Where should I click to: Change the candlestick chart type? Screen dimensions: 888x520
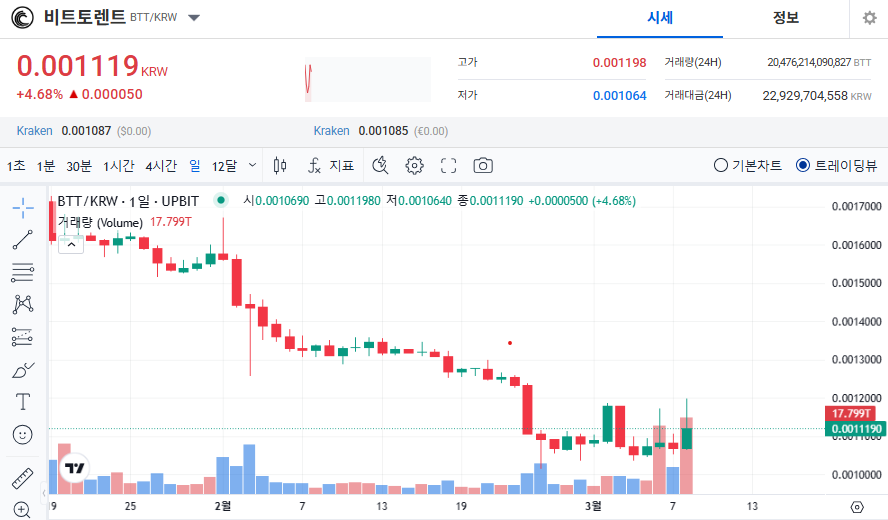click(x=280, y=165)
